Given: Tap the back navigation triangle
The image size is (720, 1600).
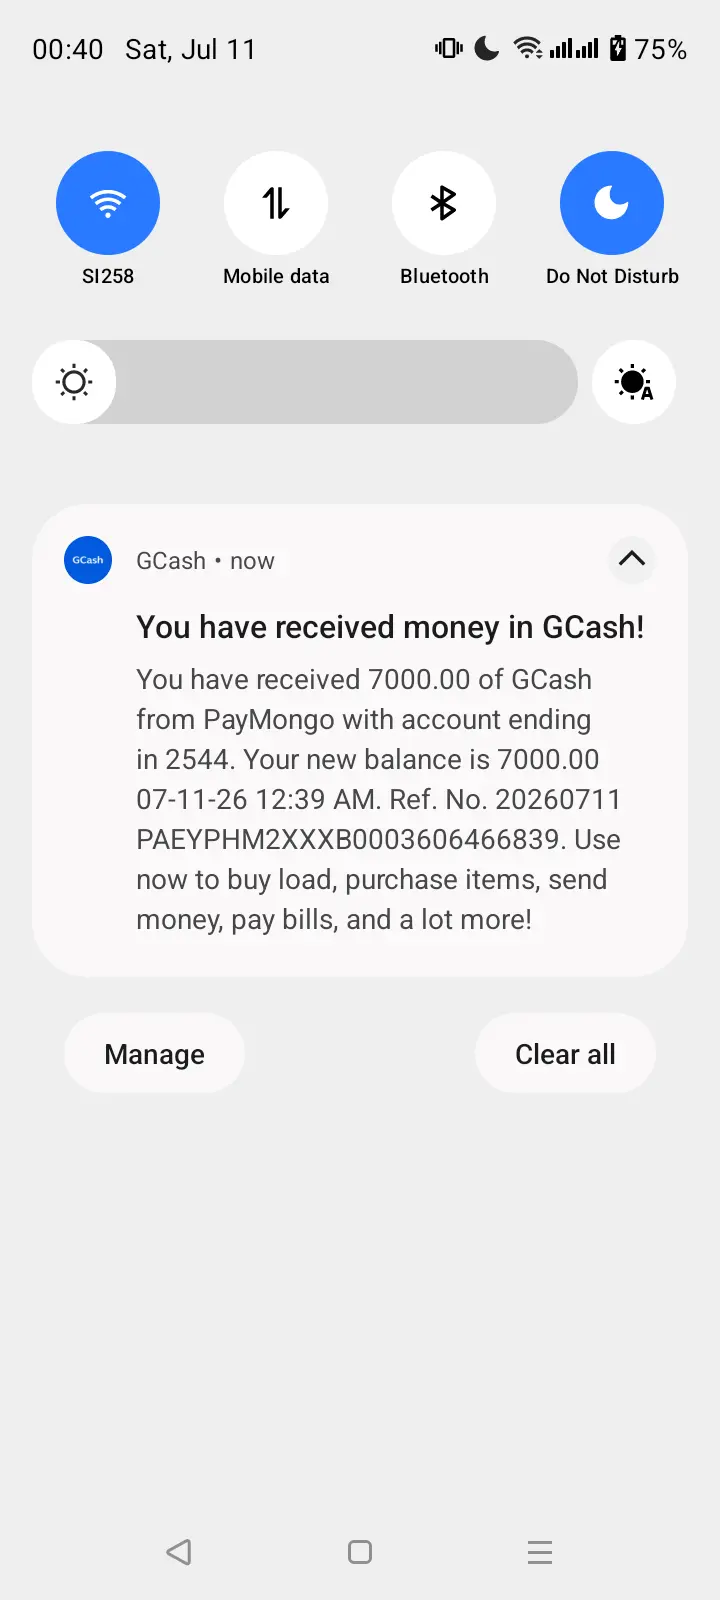Looking at the screenshot, I should (179, 1552).
